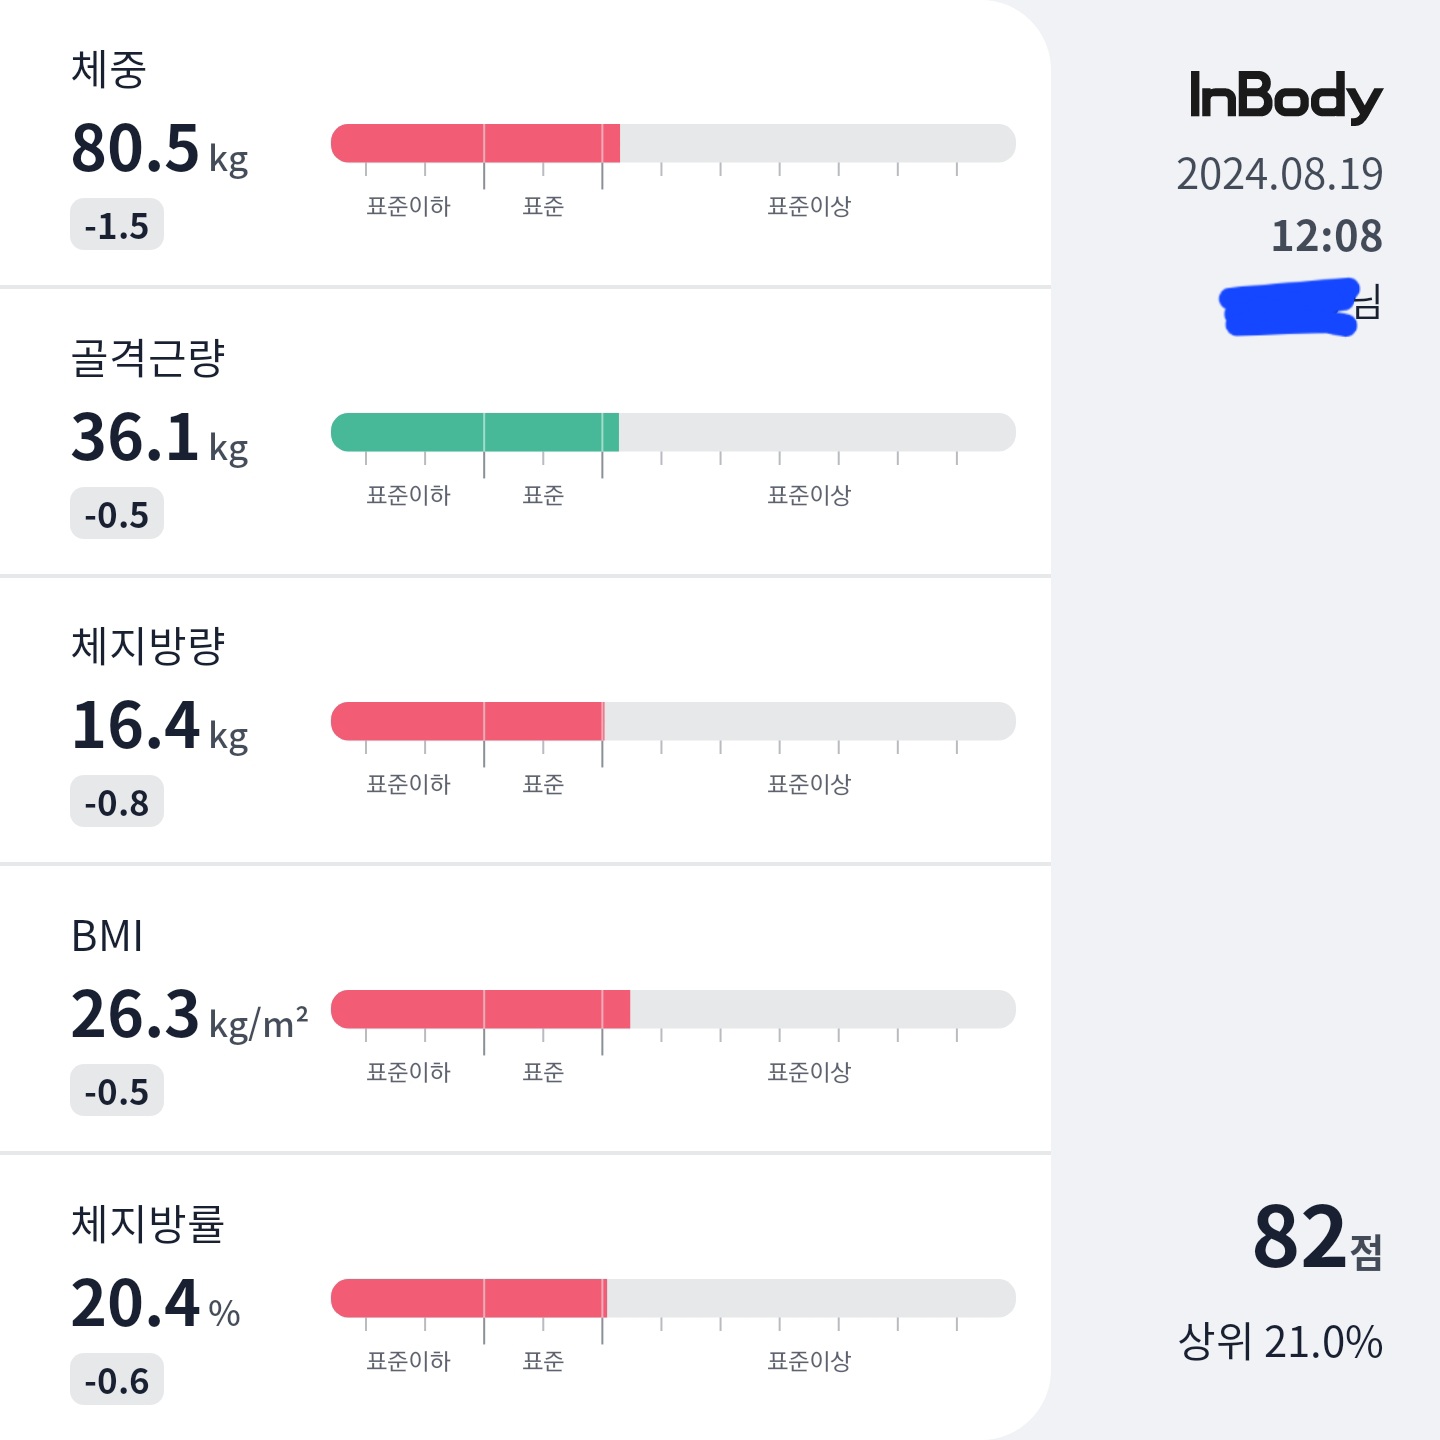Image resolution: width=1440 pixels, height=1440 pixels.
Task: Tap the -0.5 badge under BMI
Action: 117,1091
